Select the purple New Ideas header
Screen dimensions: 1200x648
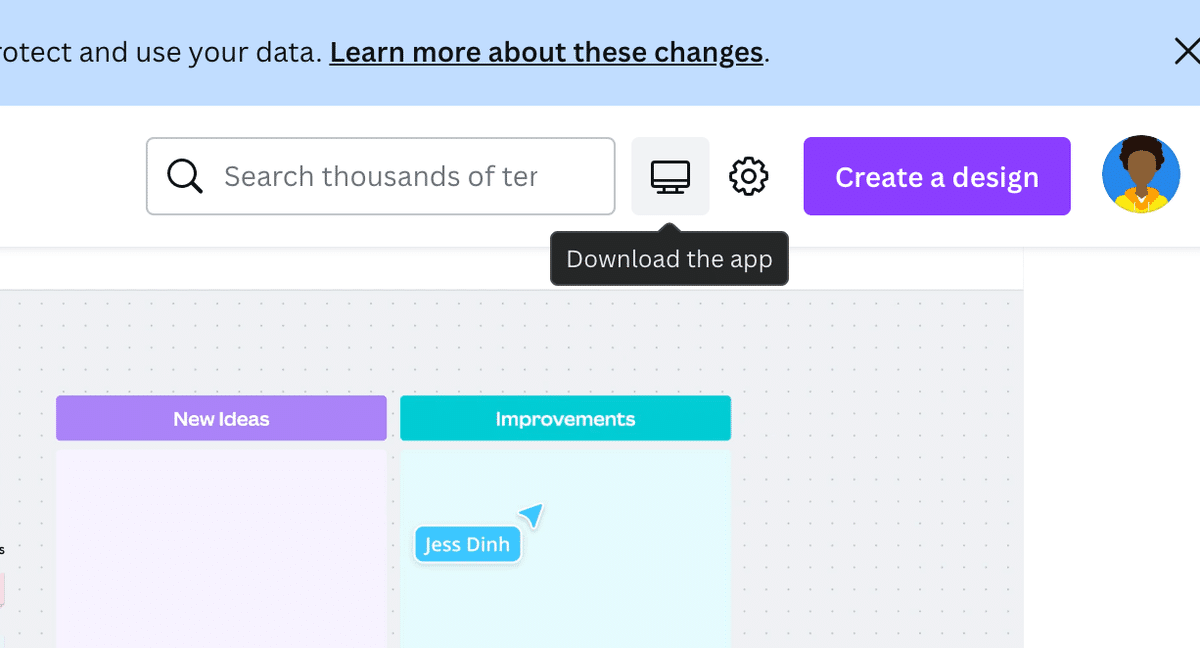click(221, 418)
